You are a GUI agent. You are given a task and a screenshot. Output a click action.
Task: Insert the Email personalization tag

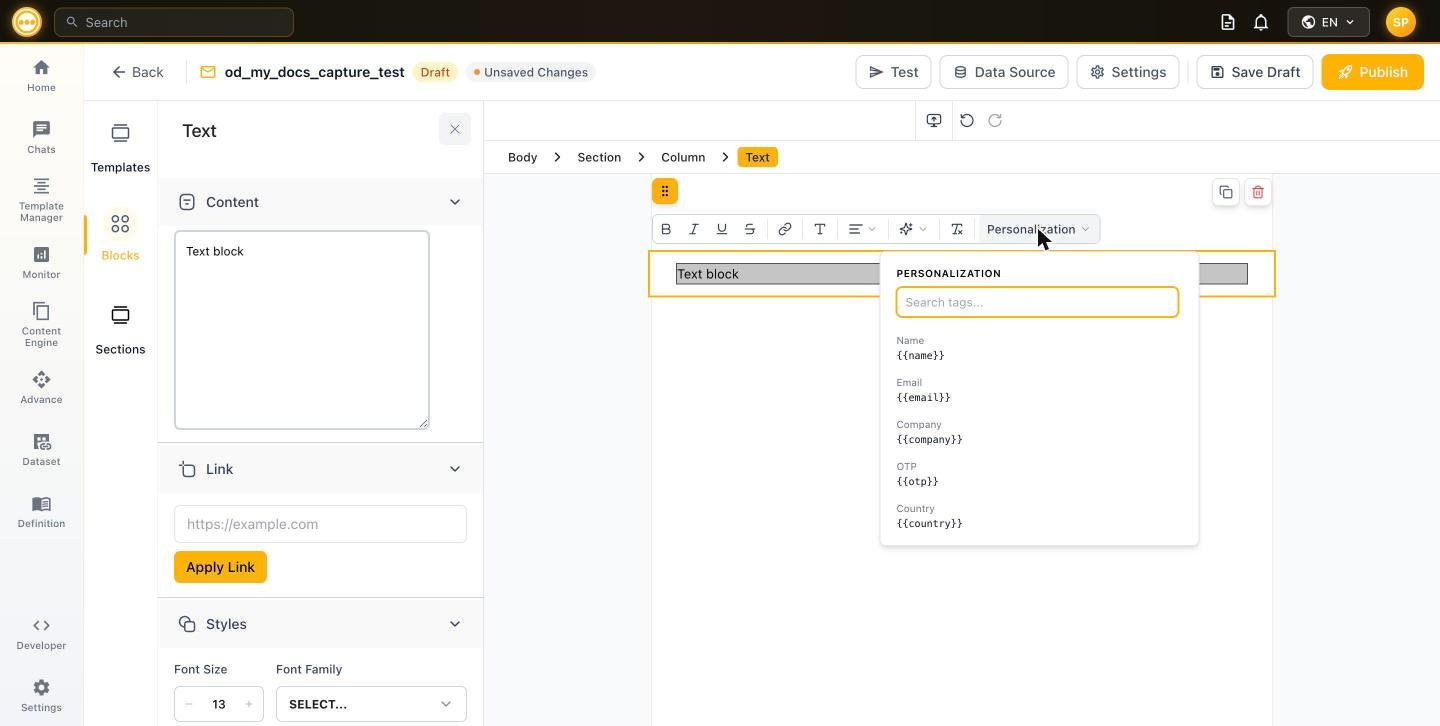1039,390
